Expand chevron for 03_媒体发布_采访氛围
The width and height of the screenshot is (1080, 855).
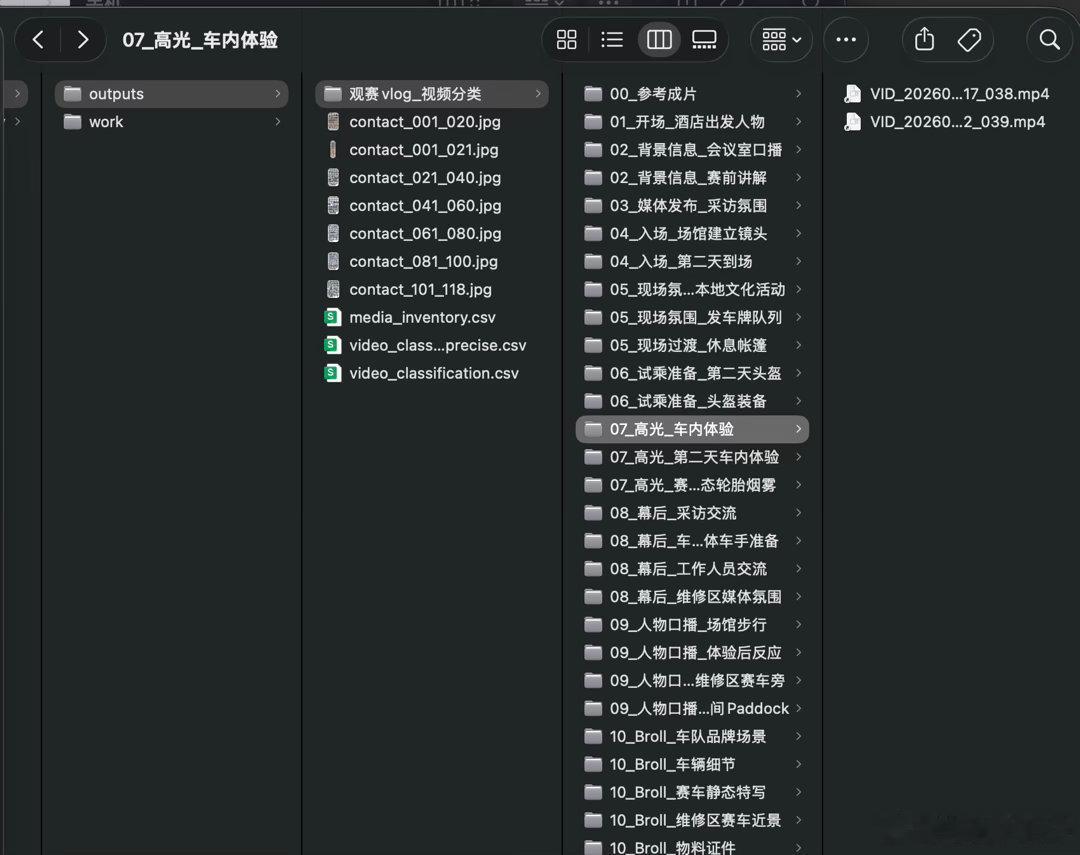(798, 205)
